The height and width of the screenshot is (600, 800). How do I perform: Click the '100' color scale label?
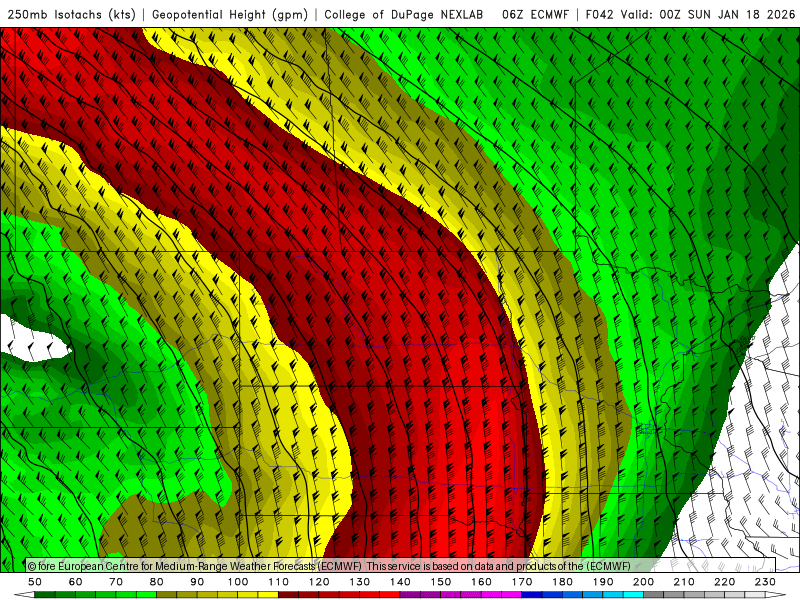238,582
